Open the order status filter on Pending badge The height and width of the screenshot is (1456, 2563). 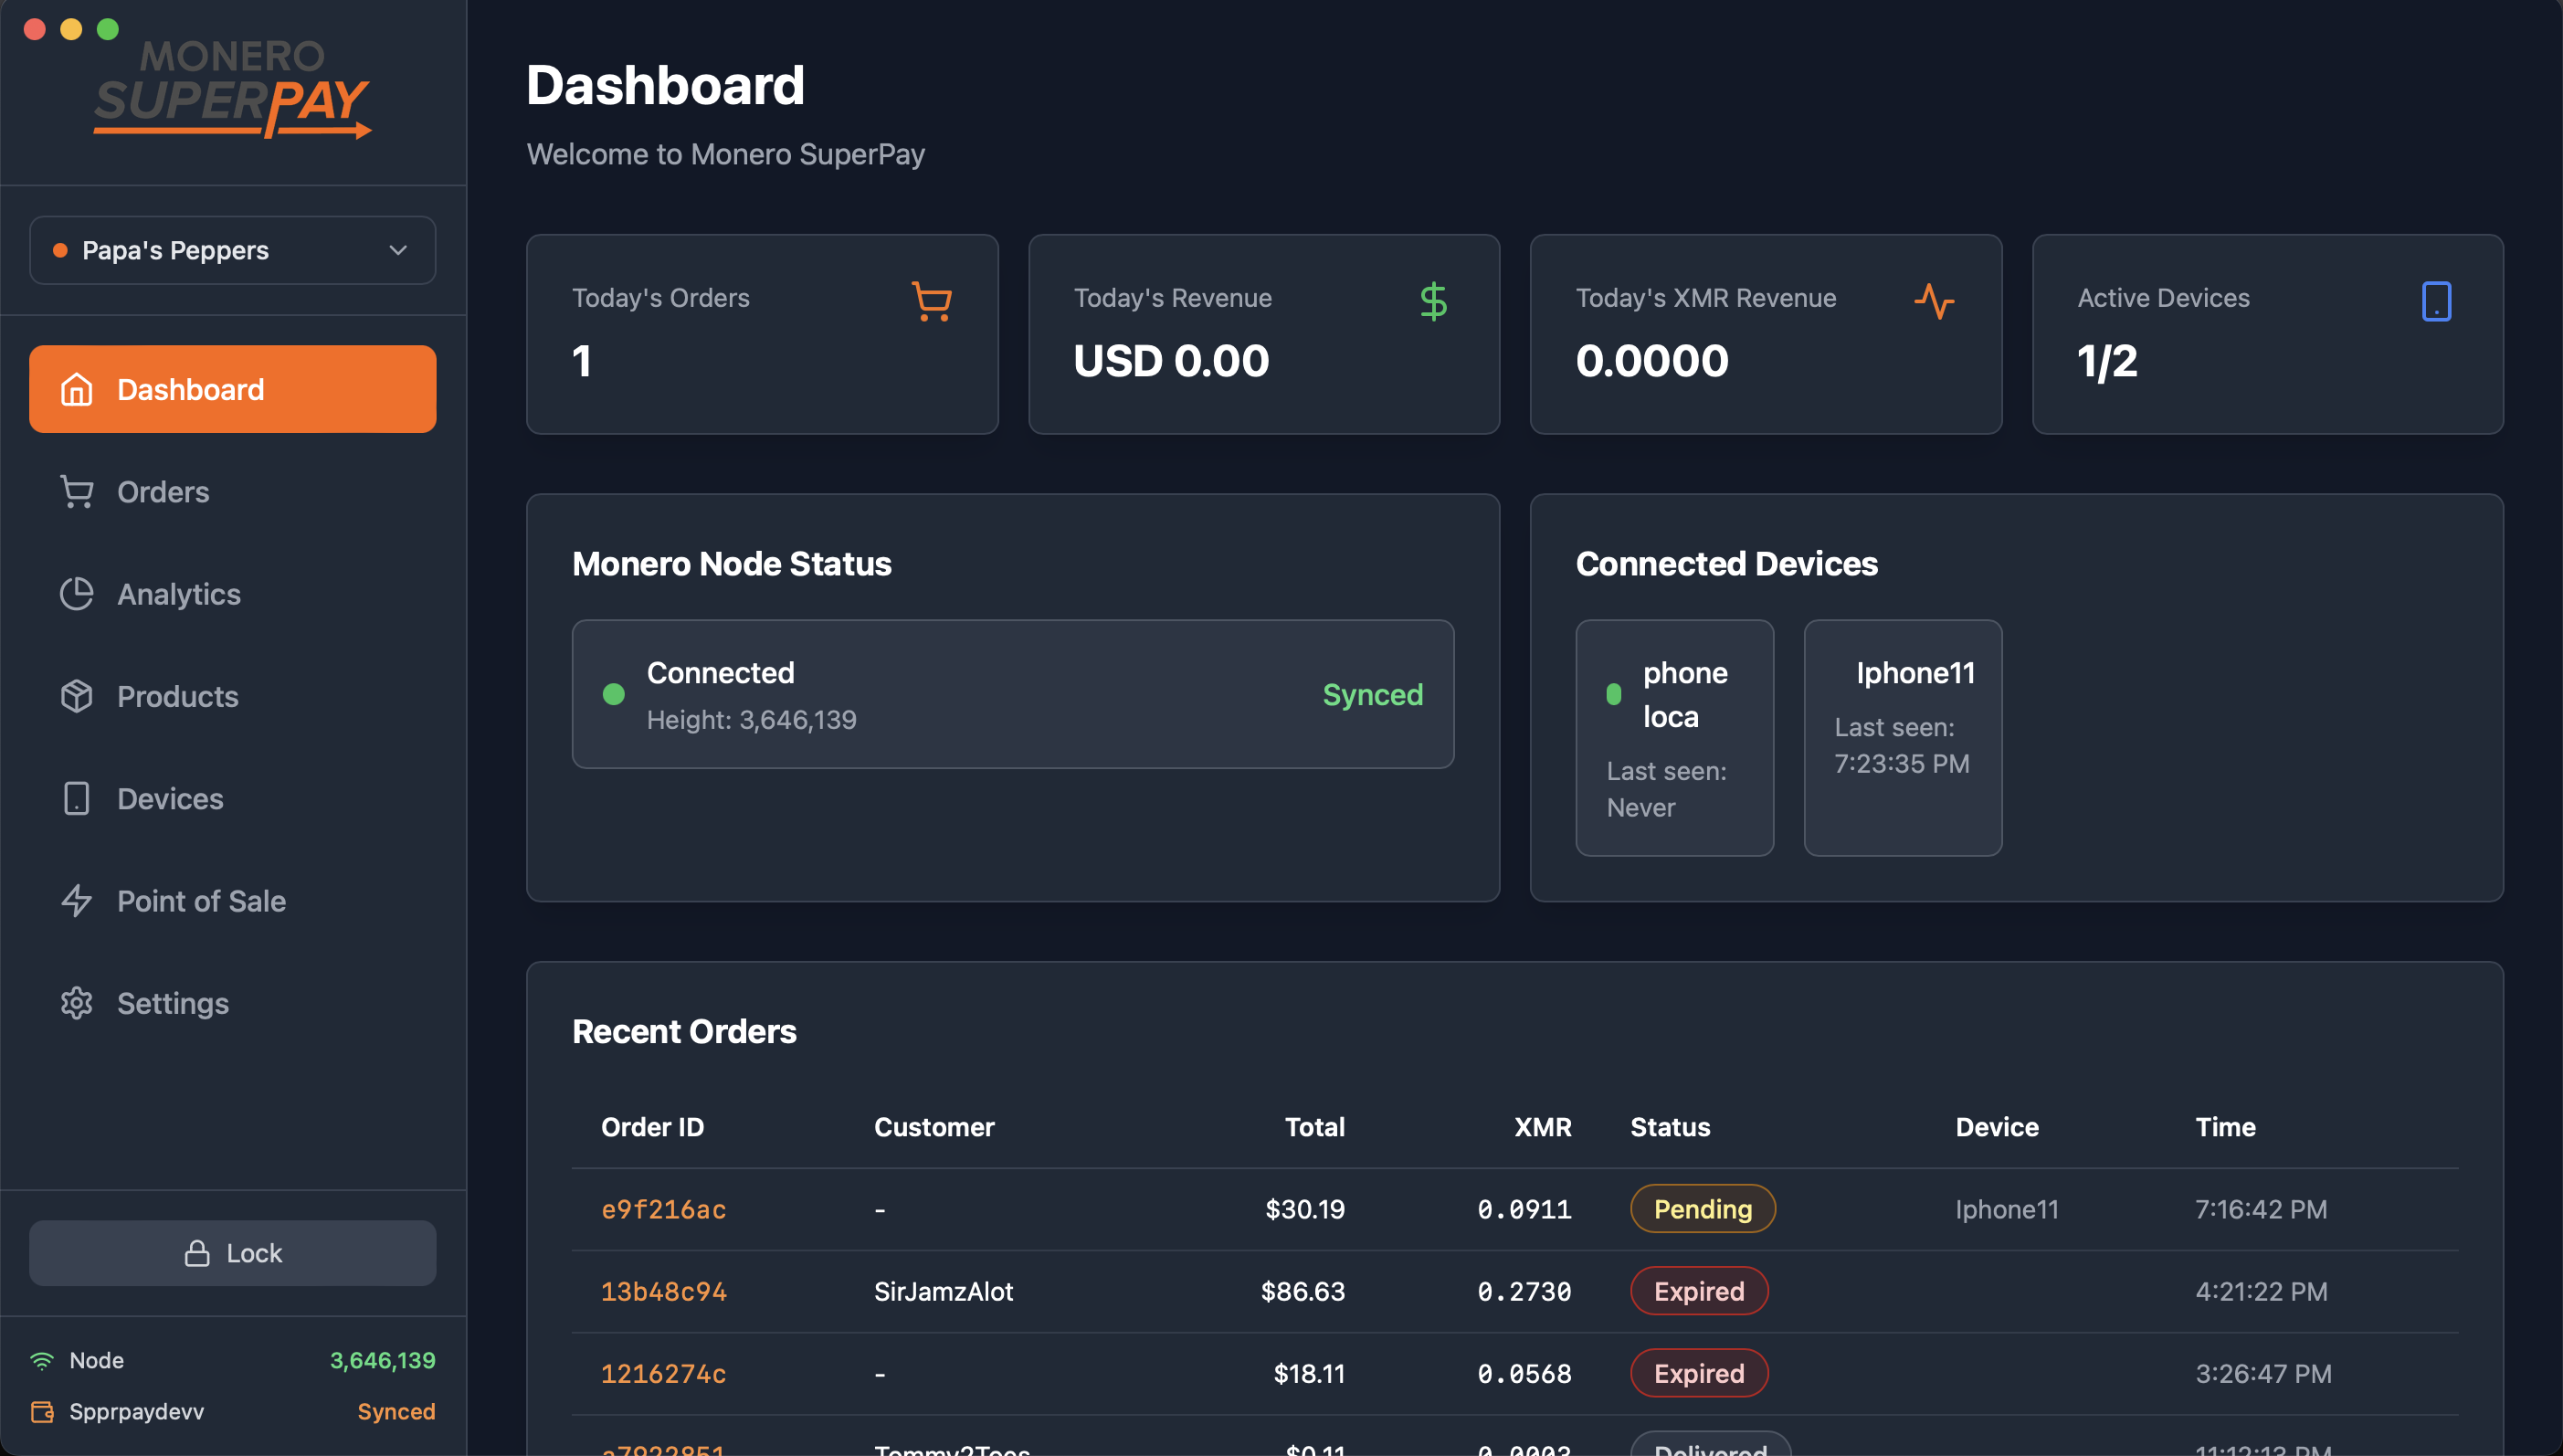coord(1701,1208)
